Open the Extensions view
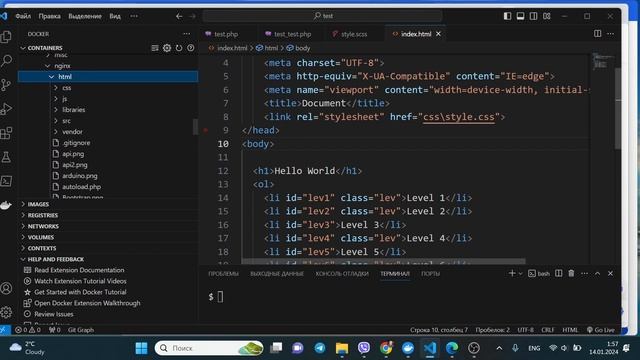The height and width of the screenshot is (360, 640). tap(6, 133)
